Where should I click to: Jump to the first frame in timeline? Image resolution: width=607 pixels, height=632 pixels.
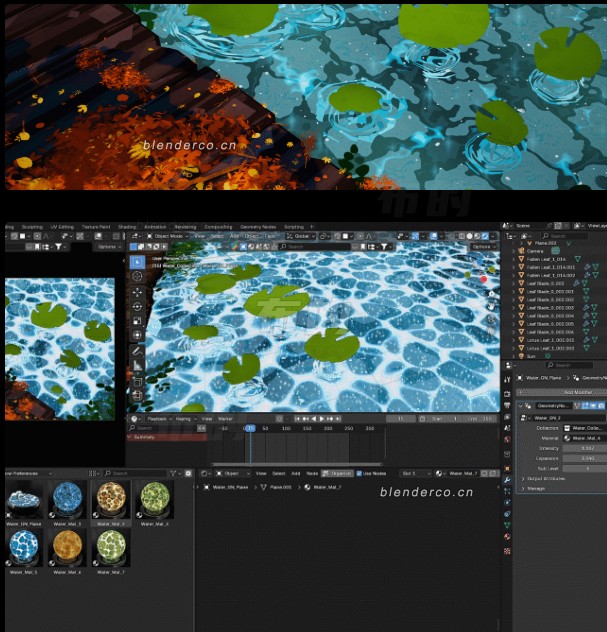pyautogui.click(x=297, y=419)
